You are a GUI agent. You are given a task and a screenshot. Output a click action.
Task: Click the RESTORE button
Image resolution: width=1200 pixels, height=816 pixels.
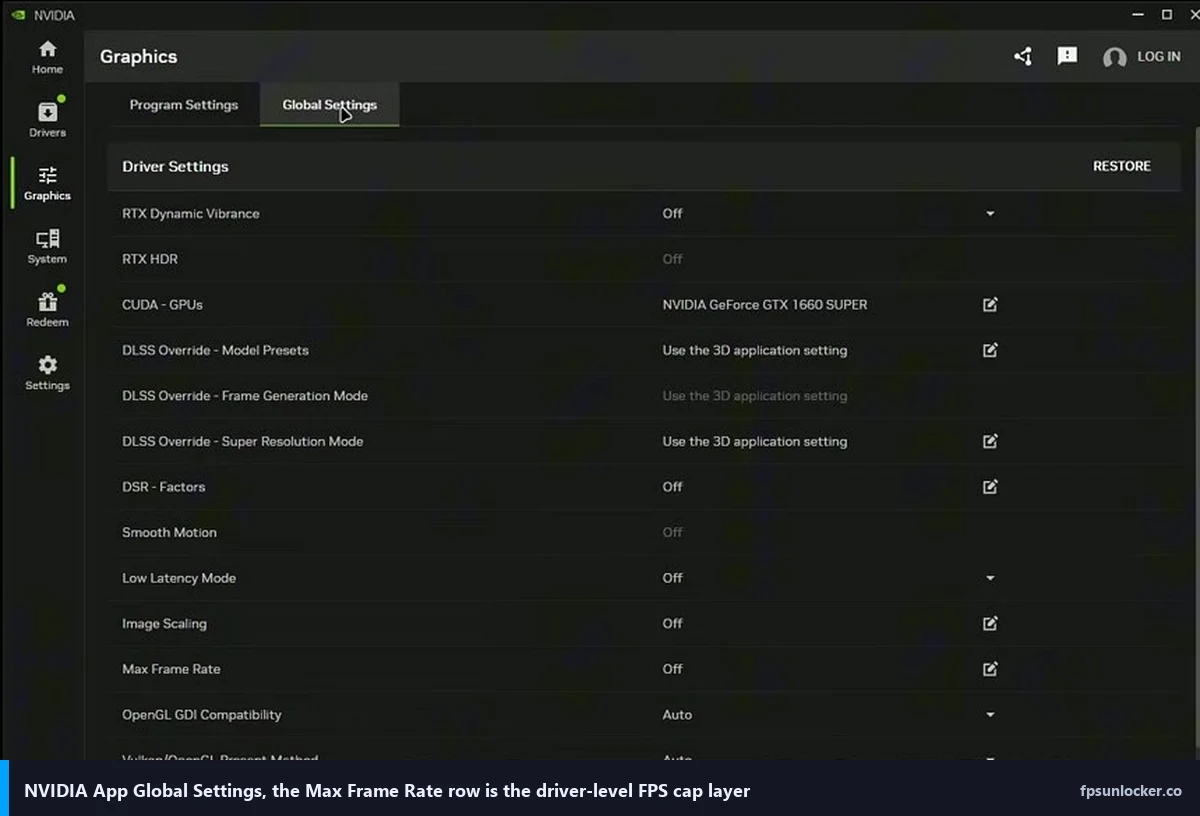(x=1122, y=166)
